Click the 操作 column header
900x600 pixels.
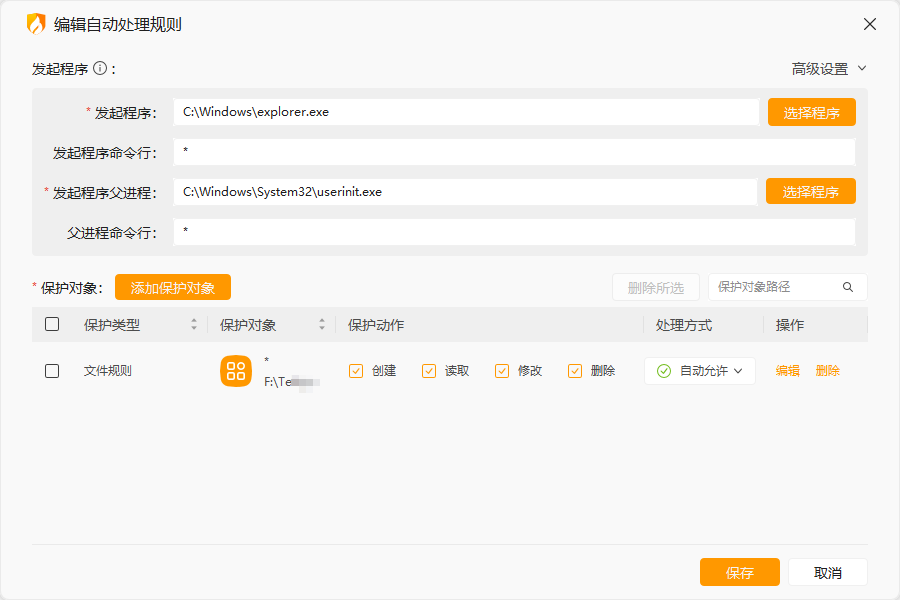click(x=790, y=325)
